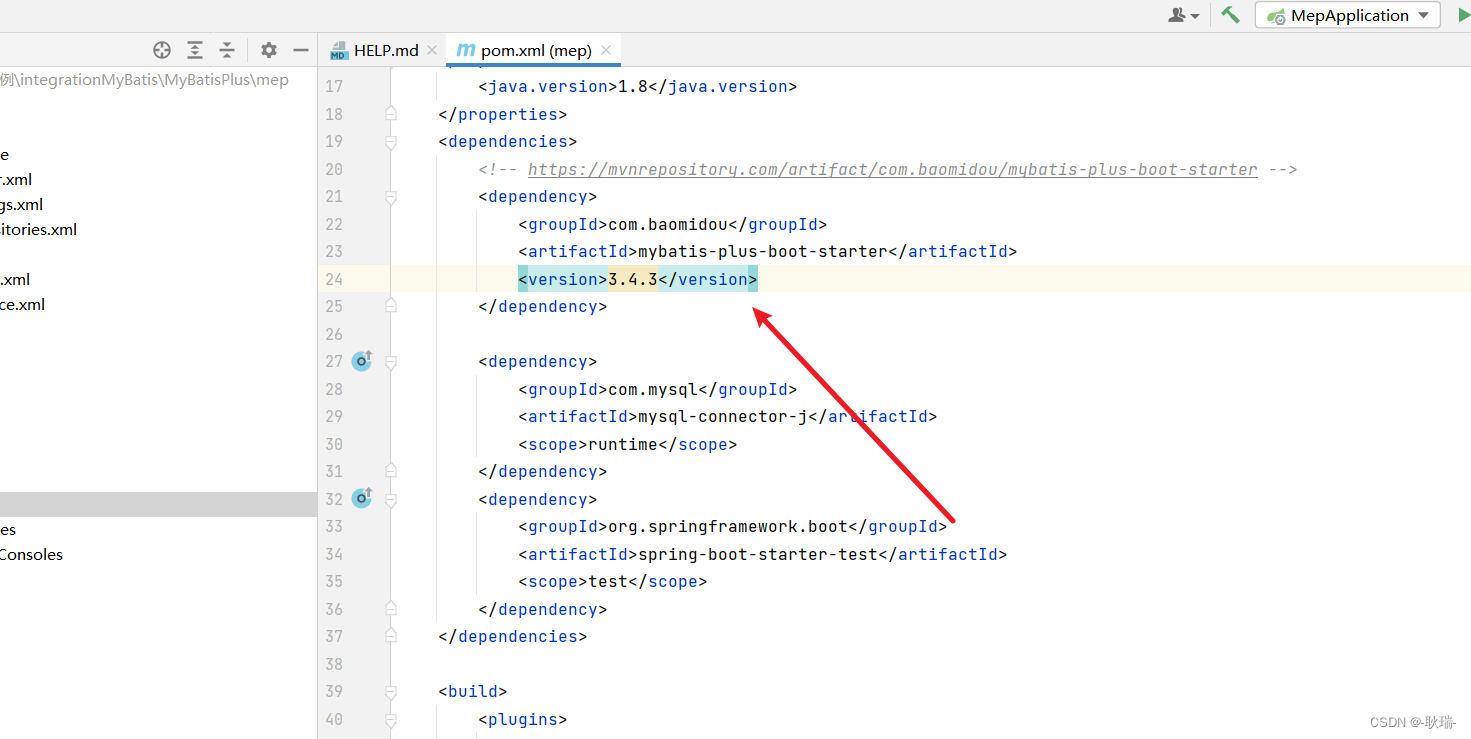Click the Build Project hammer icon
Image resolution: width=1471 pixels, height=739 pixels.
pos(1230,15)
